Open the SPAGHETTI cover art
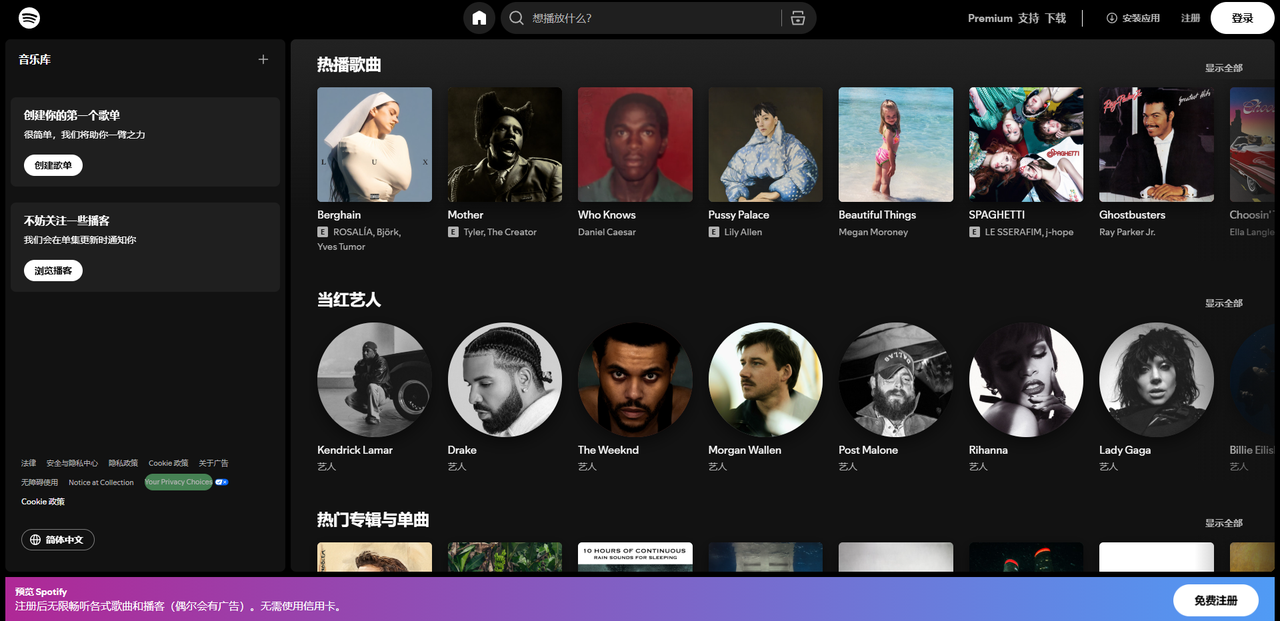Viewport: 1280px width, 621px height. click(1026, 145)
